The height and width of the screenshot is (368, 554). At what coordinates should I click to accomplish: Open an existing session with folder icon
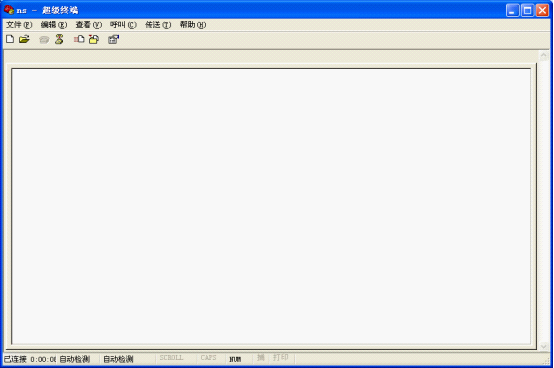(24, 39)
